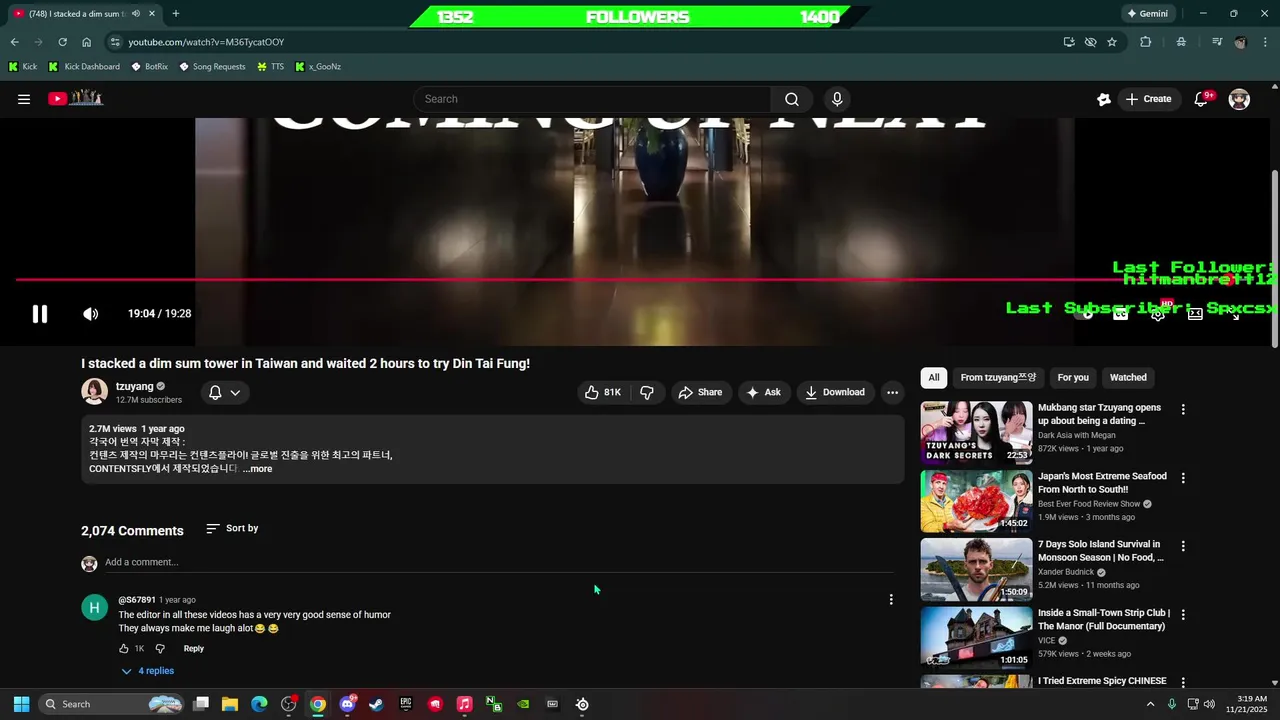Open Discord from taskbar
This screenshot has width=1280, height=720.
(x=347, y=704)
